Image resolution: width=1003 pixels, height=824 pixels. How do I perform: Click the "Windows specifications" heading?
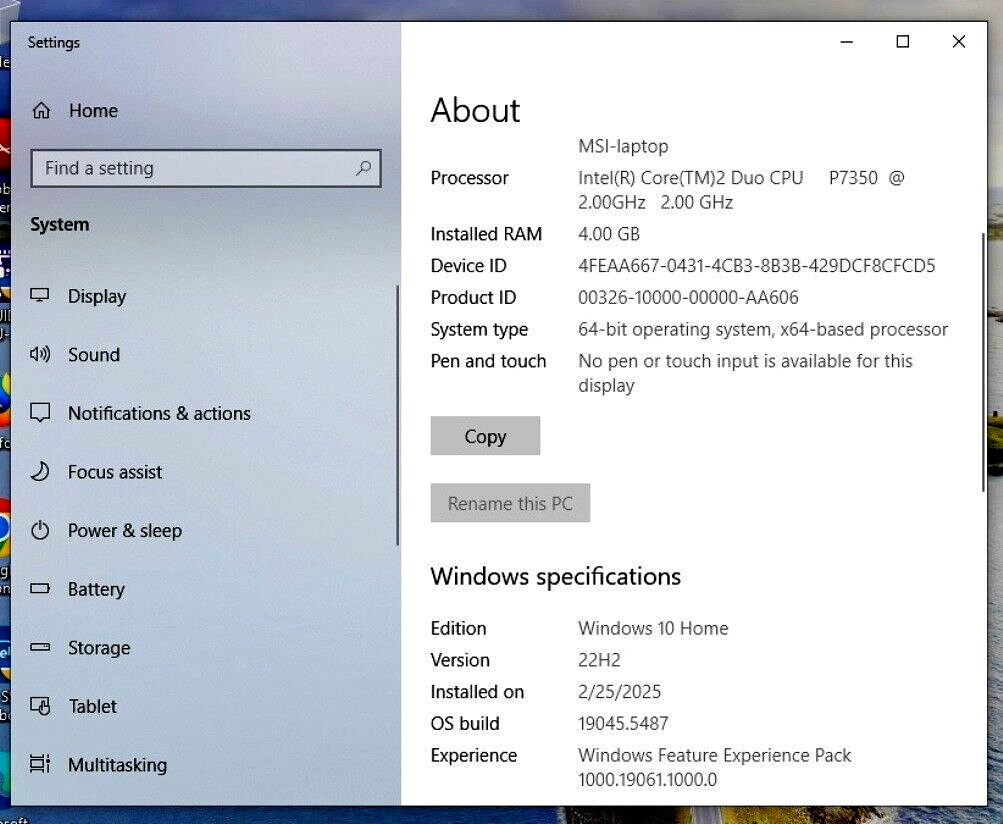[556, 576]
